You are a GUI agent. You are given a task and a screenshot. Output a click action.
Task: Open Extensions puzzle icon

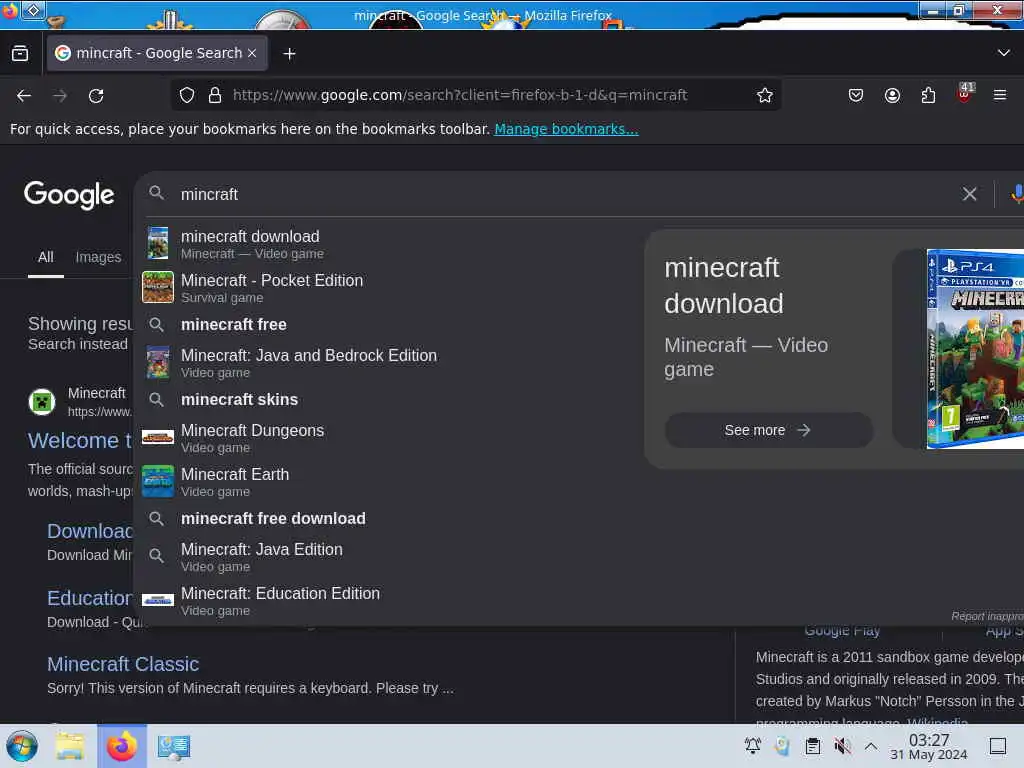[x=928, y=95]
